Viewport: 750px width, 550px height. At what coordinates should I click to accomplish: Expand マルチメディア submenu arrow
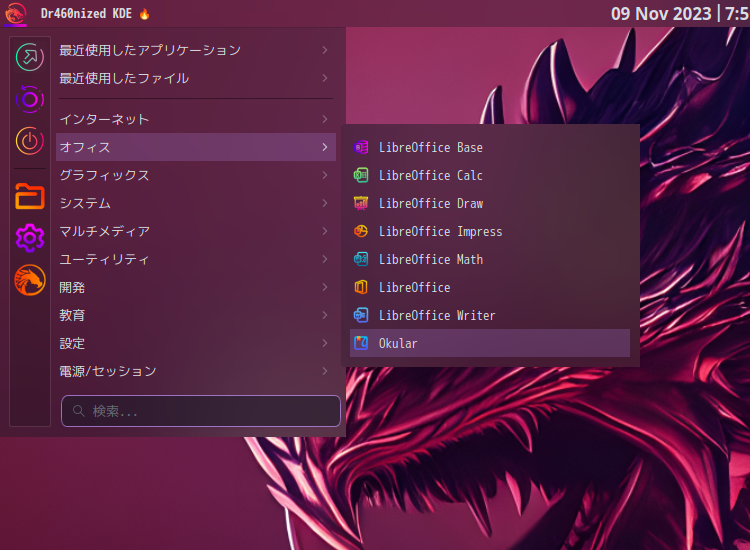pyautogui.click(x=325, y=231)
